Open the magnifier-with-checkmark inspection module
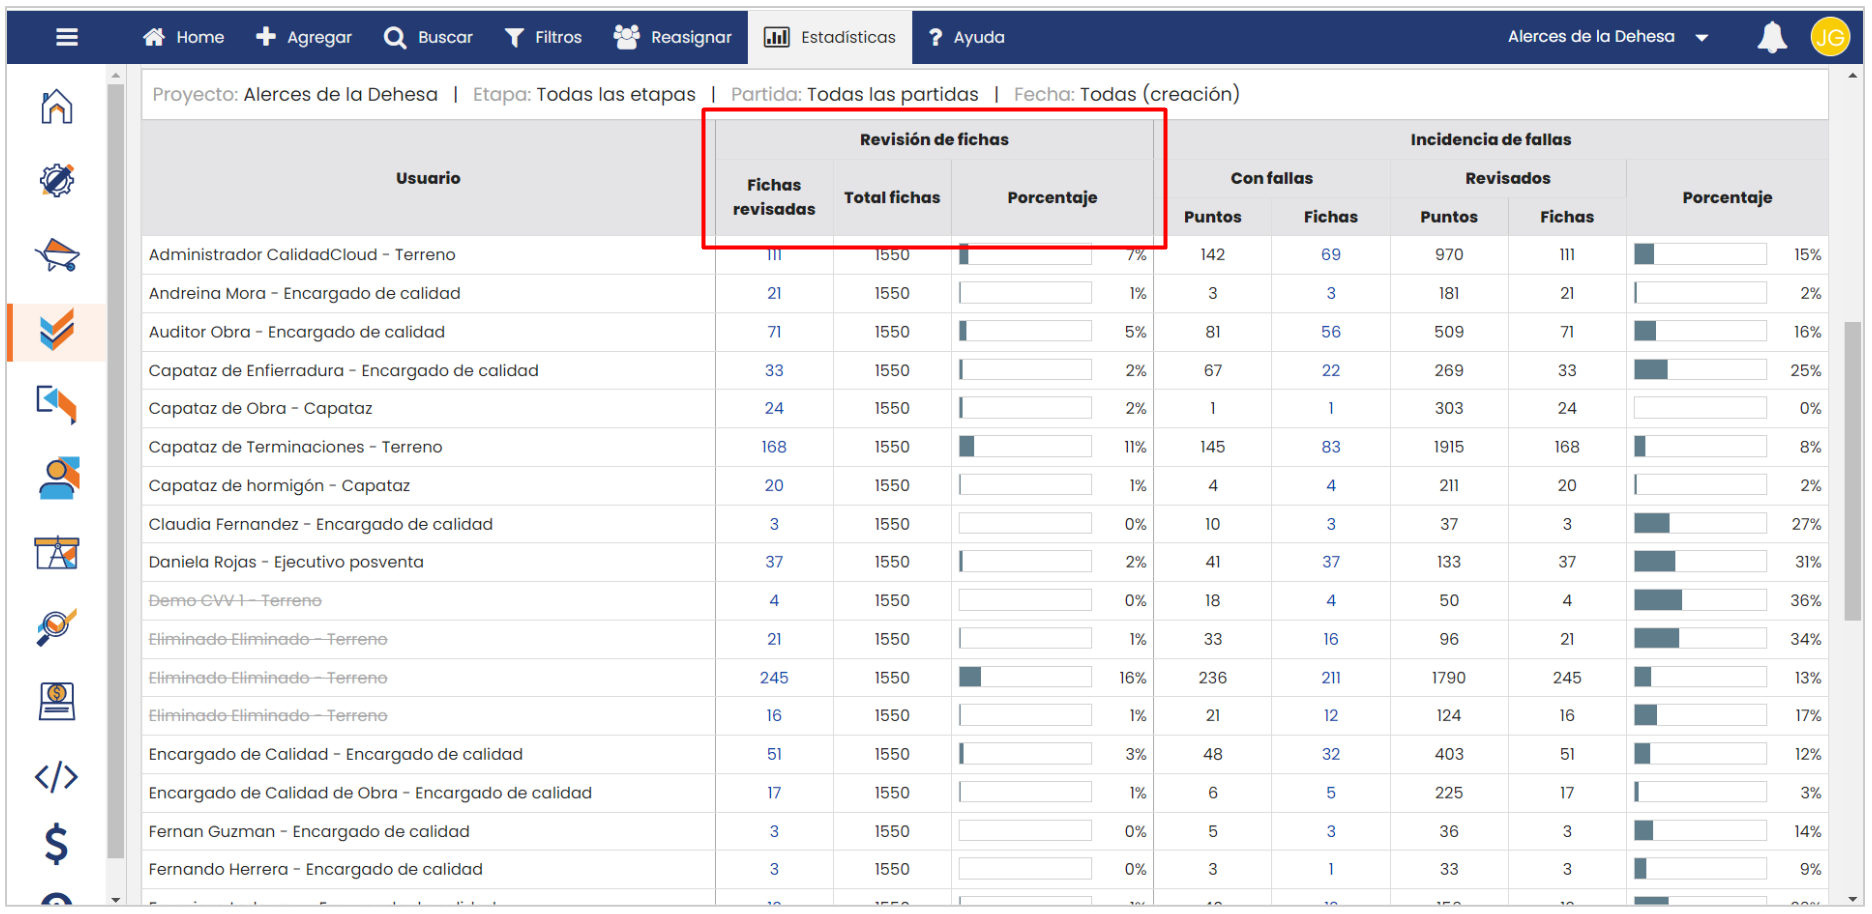The height and width of the screenshot is (914, 1872). tap(57, 627)
